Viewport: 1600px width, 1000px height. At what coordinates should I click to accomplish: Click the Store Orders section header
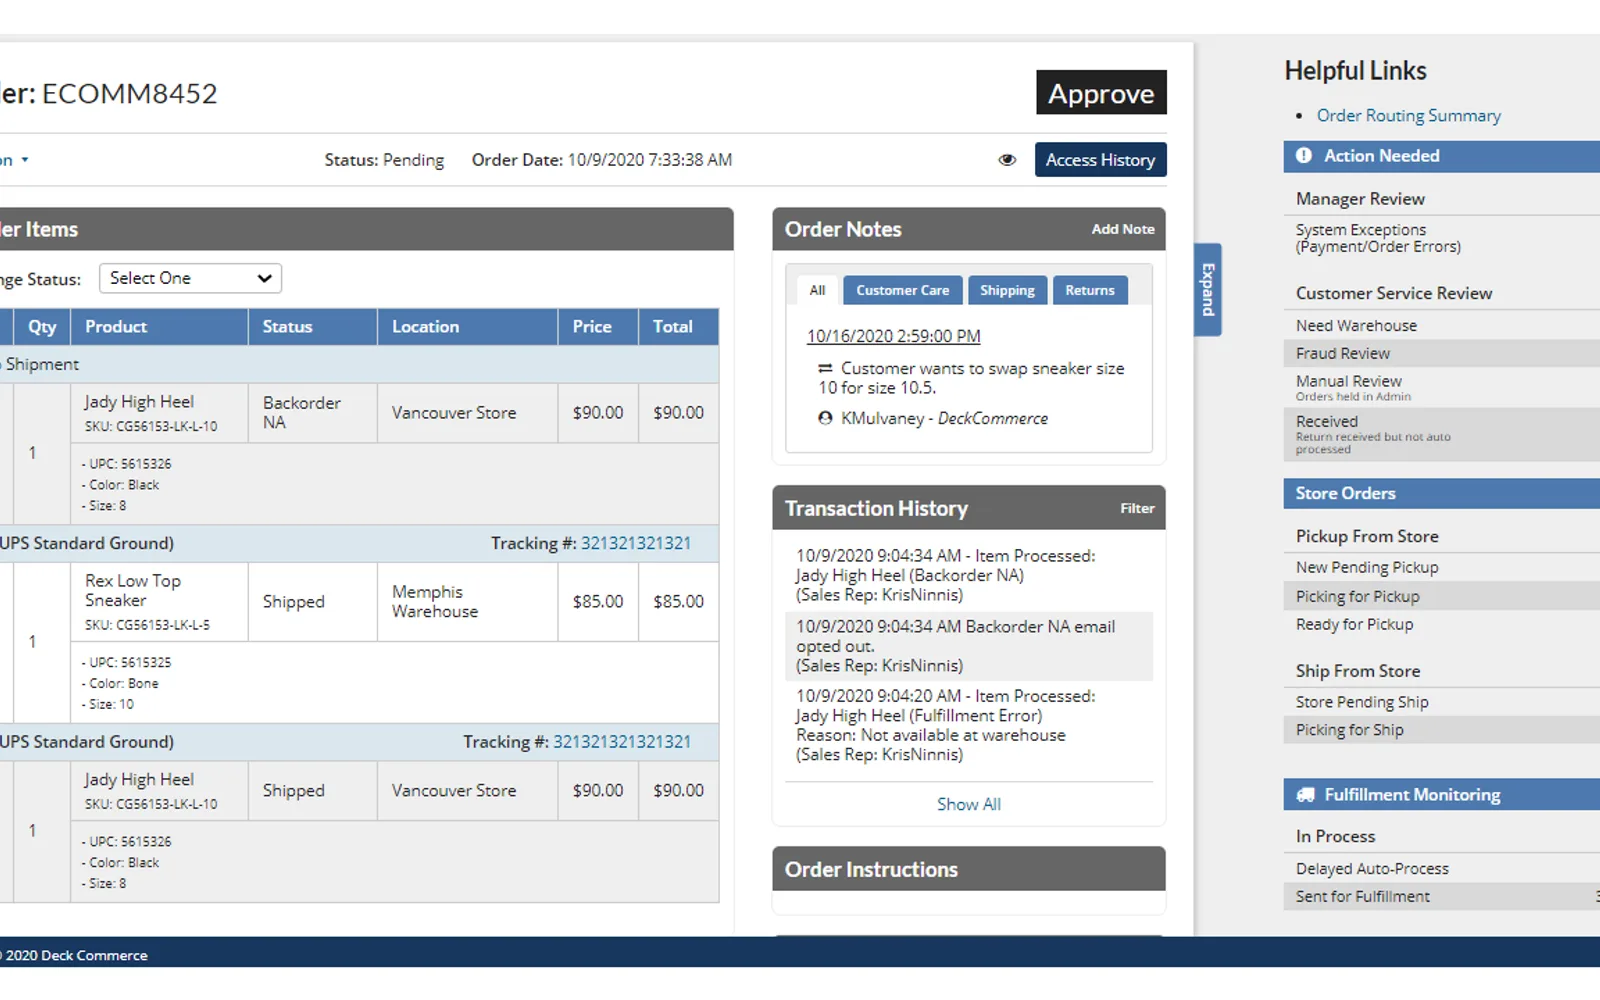tap(1442, 494)
